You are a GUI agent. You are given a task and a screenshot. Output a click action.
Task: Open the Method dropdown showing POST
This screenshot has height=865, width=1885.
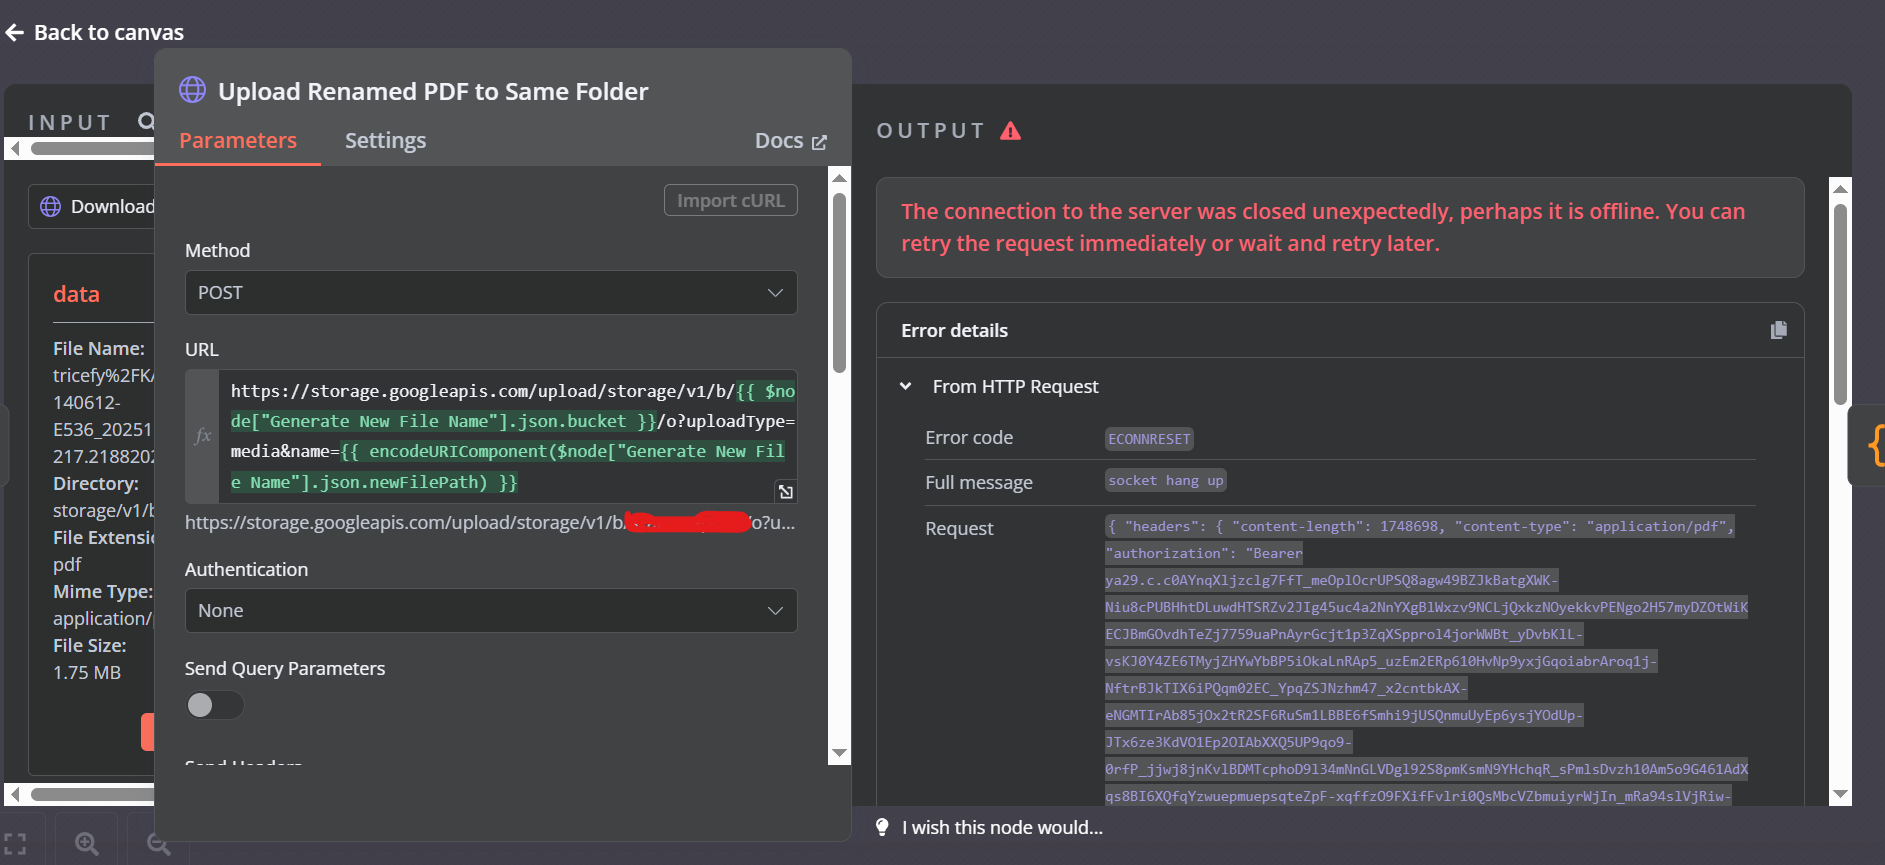pos(490,293)
